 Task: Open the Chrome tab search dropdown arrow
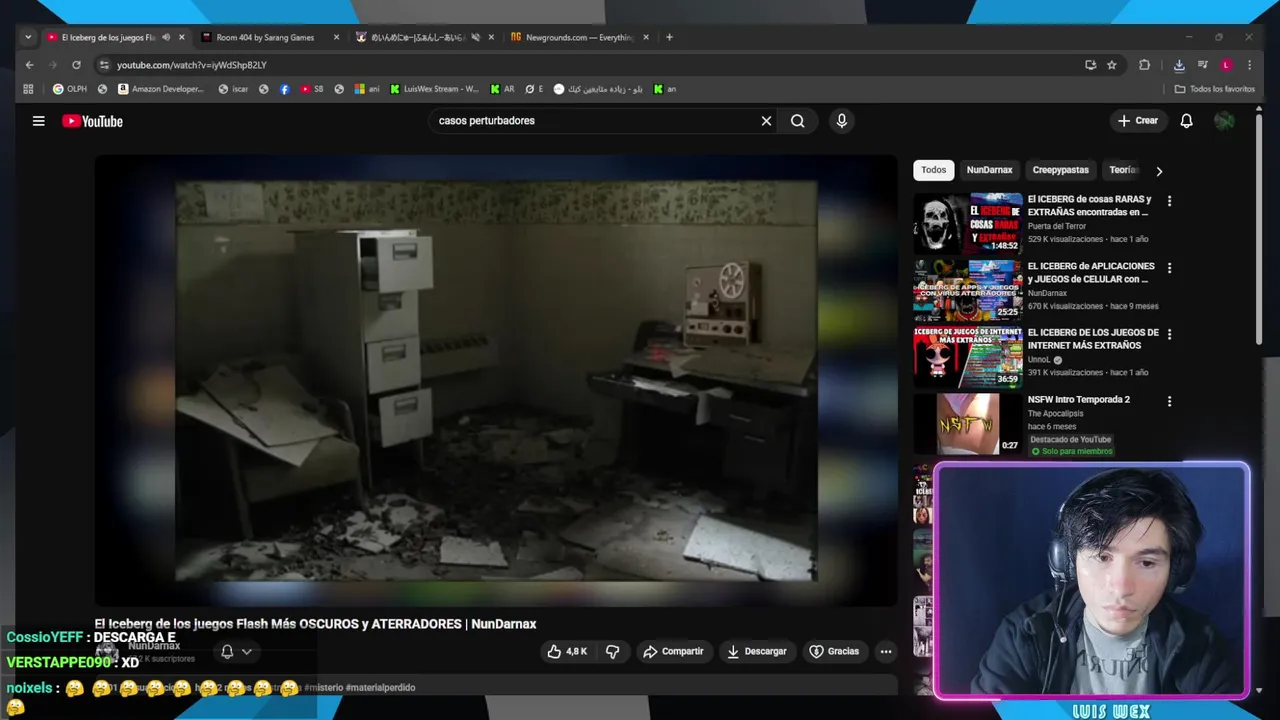tap(28, 37)
